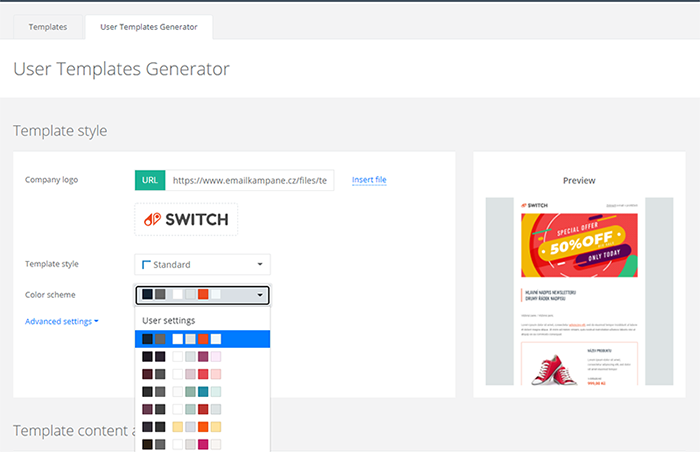Click the Standard style icon in dropdown
This screenshot has width=700, height=452.
point(146,264)
